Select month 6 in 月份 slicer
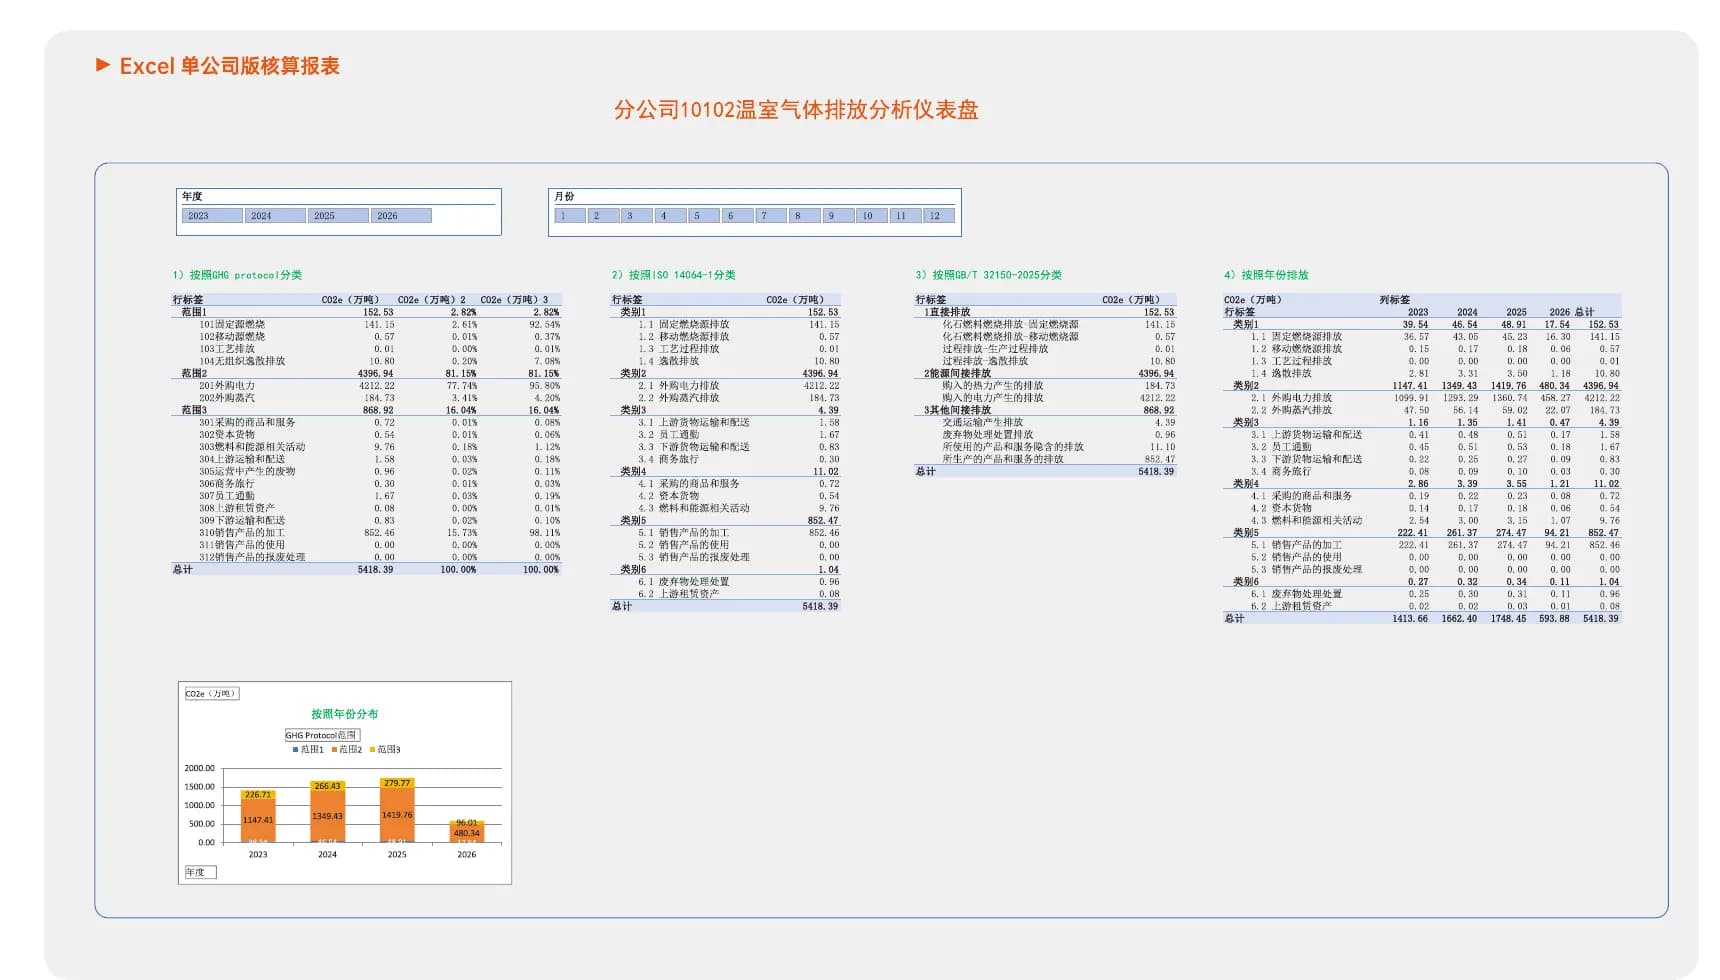The width and height of the screenshot is (1720, 980). pyautogui.click(x=738, y=216)
